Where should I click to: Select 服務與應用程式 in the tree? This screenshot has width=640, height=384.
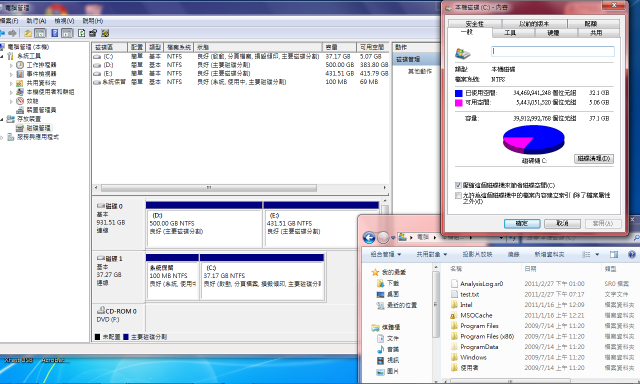pos(38,137)
